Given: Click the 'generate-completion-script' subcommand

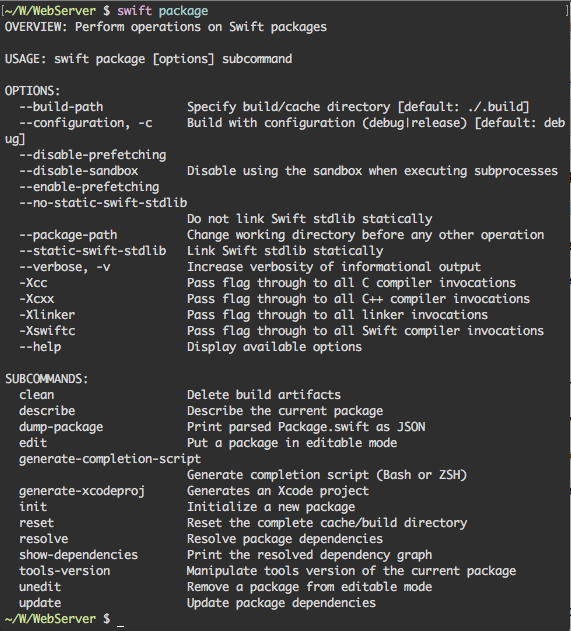Looking at the screenshot, I should coord(110,460).
